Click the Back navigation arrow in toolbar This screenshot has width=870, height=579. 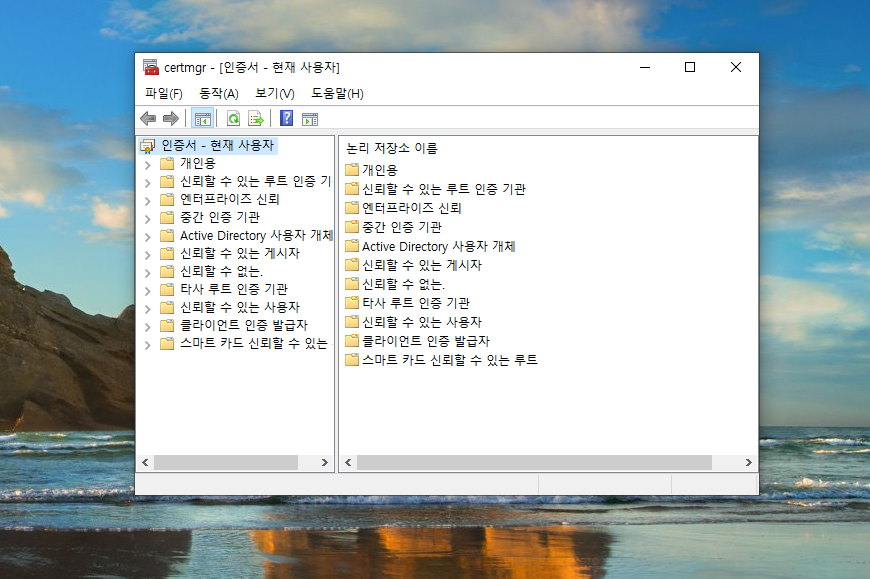click(148, 118)
